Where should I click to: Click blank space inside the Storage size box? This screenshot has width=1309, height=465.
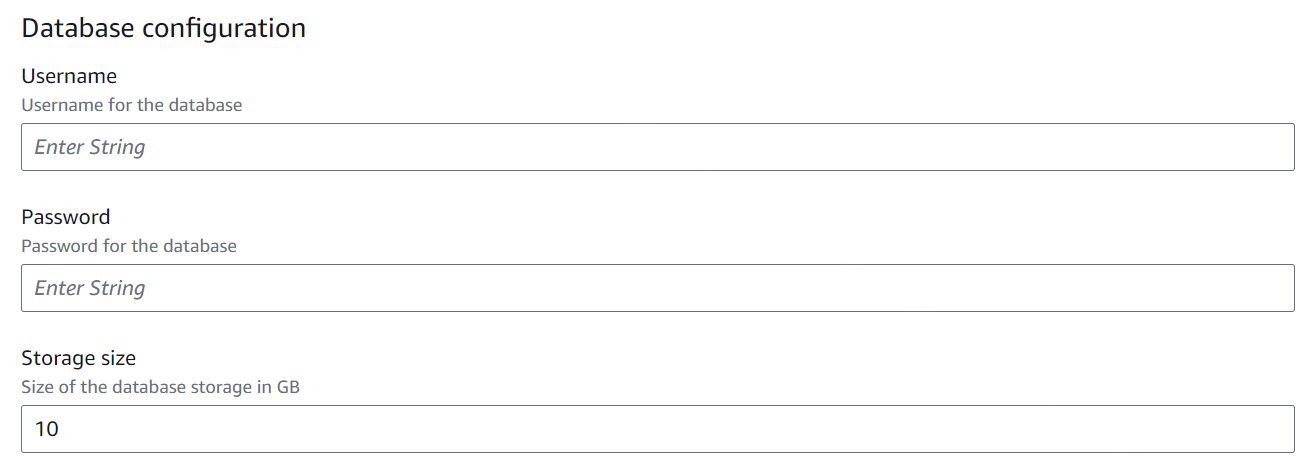pos(700,429)
